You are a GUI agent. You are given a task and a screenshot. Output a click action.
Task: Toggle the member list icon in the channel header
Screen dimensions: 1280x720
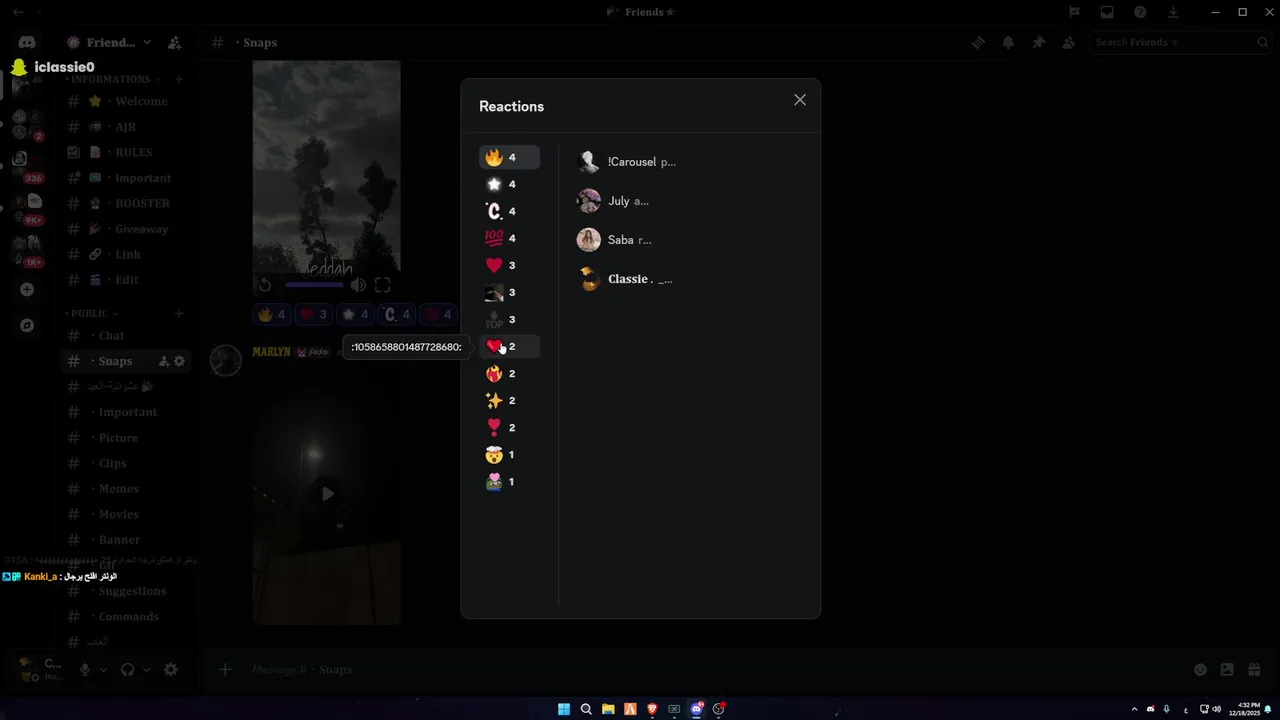pos(1068,42)
